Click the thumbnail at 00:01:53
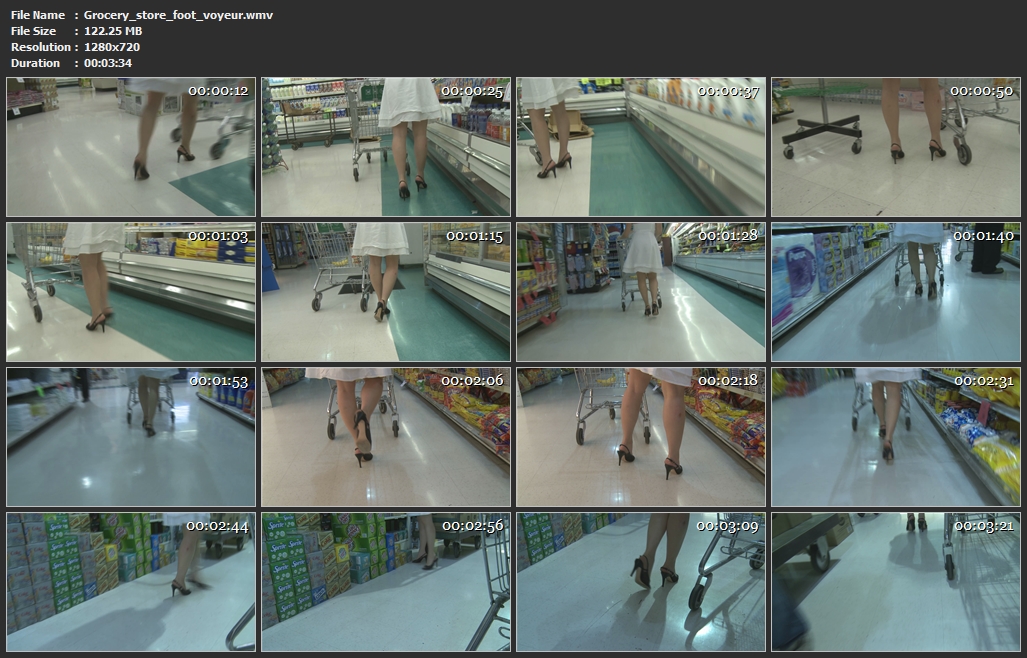Screen dimensions: 1027x658 click(131, 437)
